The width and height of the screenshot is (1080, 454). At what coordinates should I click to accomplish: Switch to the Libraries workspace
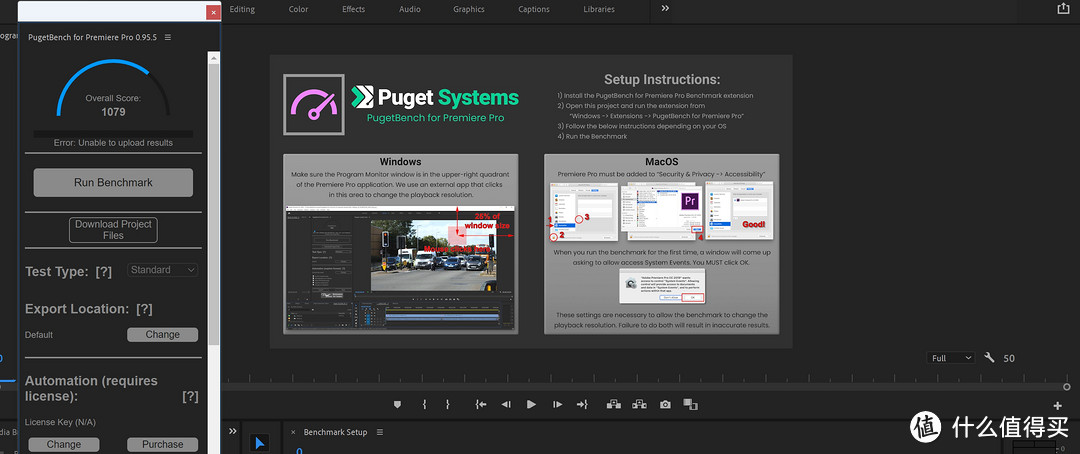tap(599, 9)
